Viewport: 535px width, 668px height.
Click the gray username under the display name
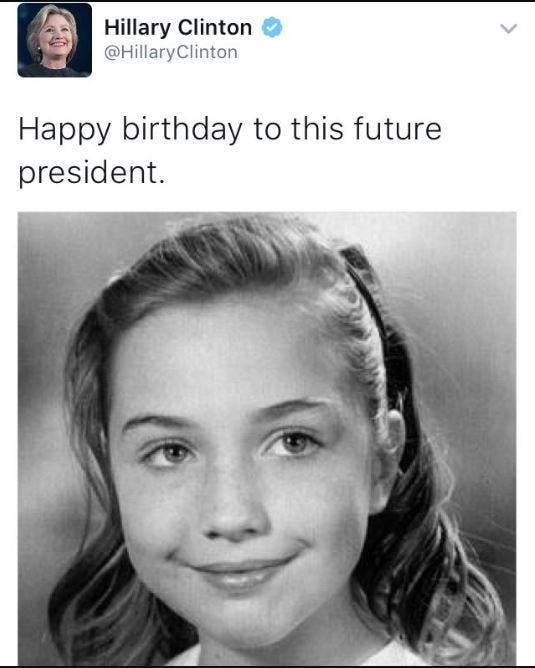coord(171,52)
